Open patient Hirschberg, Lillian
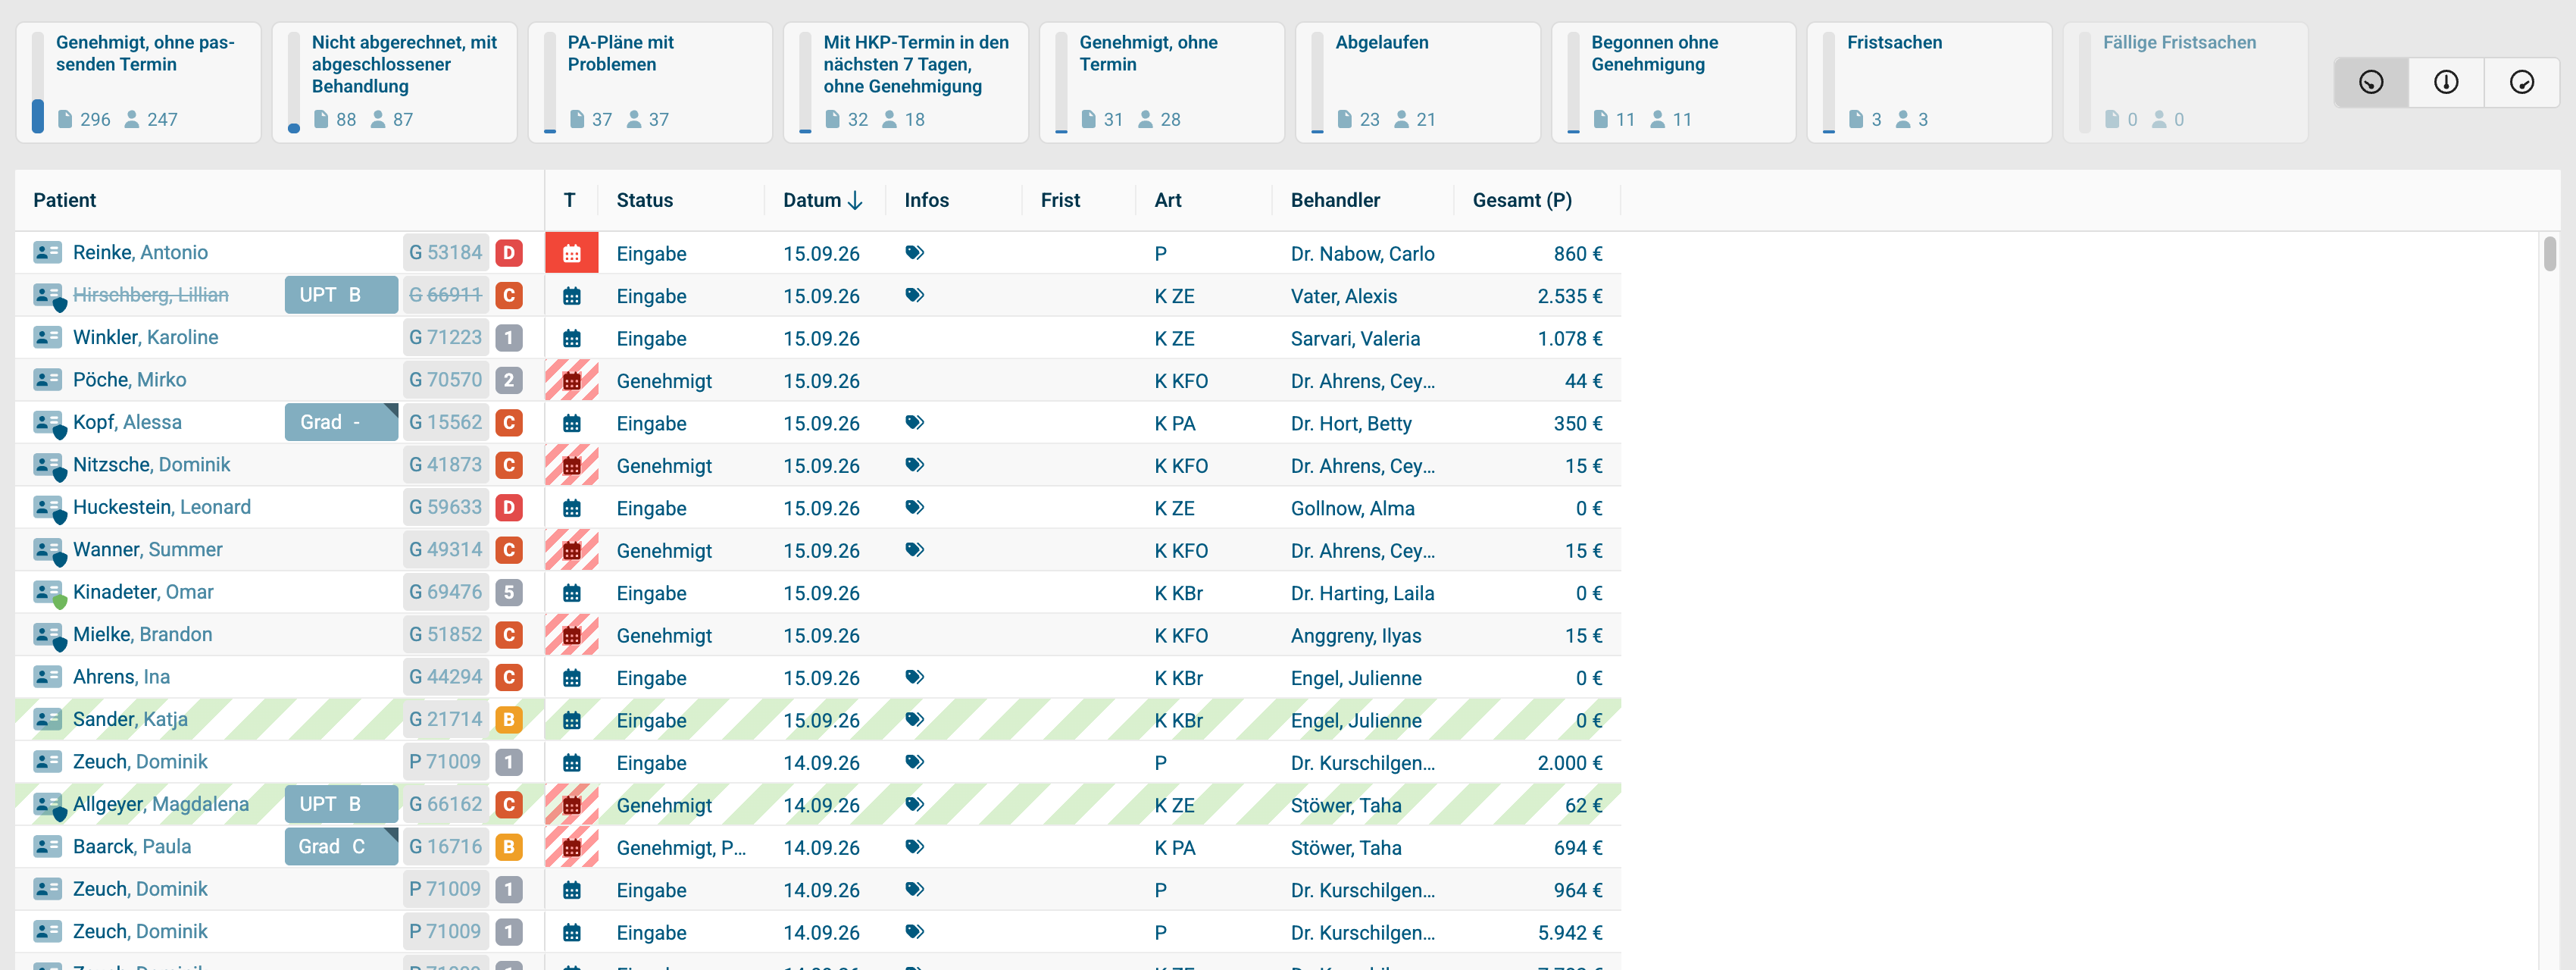Image resolution: width=2576 pixels, height=970 pixels. click(150, 295)
